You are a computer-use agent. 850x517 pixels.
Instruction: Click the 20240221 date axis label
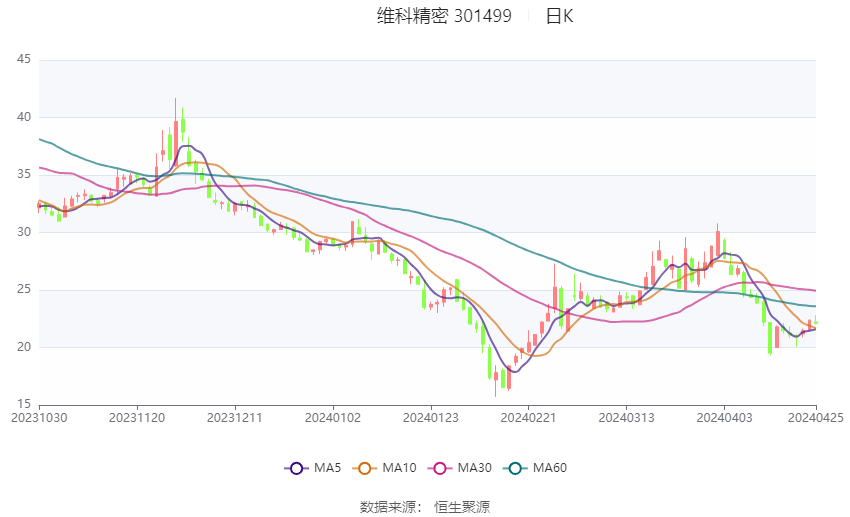click(527, 417)
